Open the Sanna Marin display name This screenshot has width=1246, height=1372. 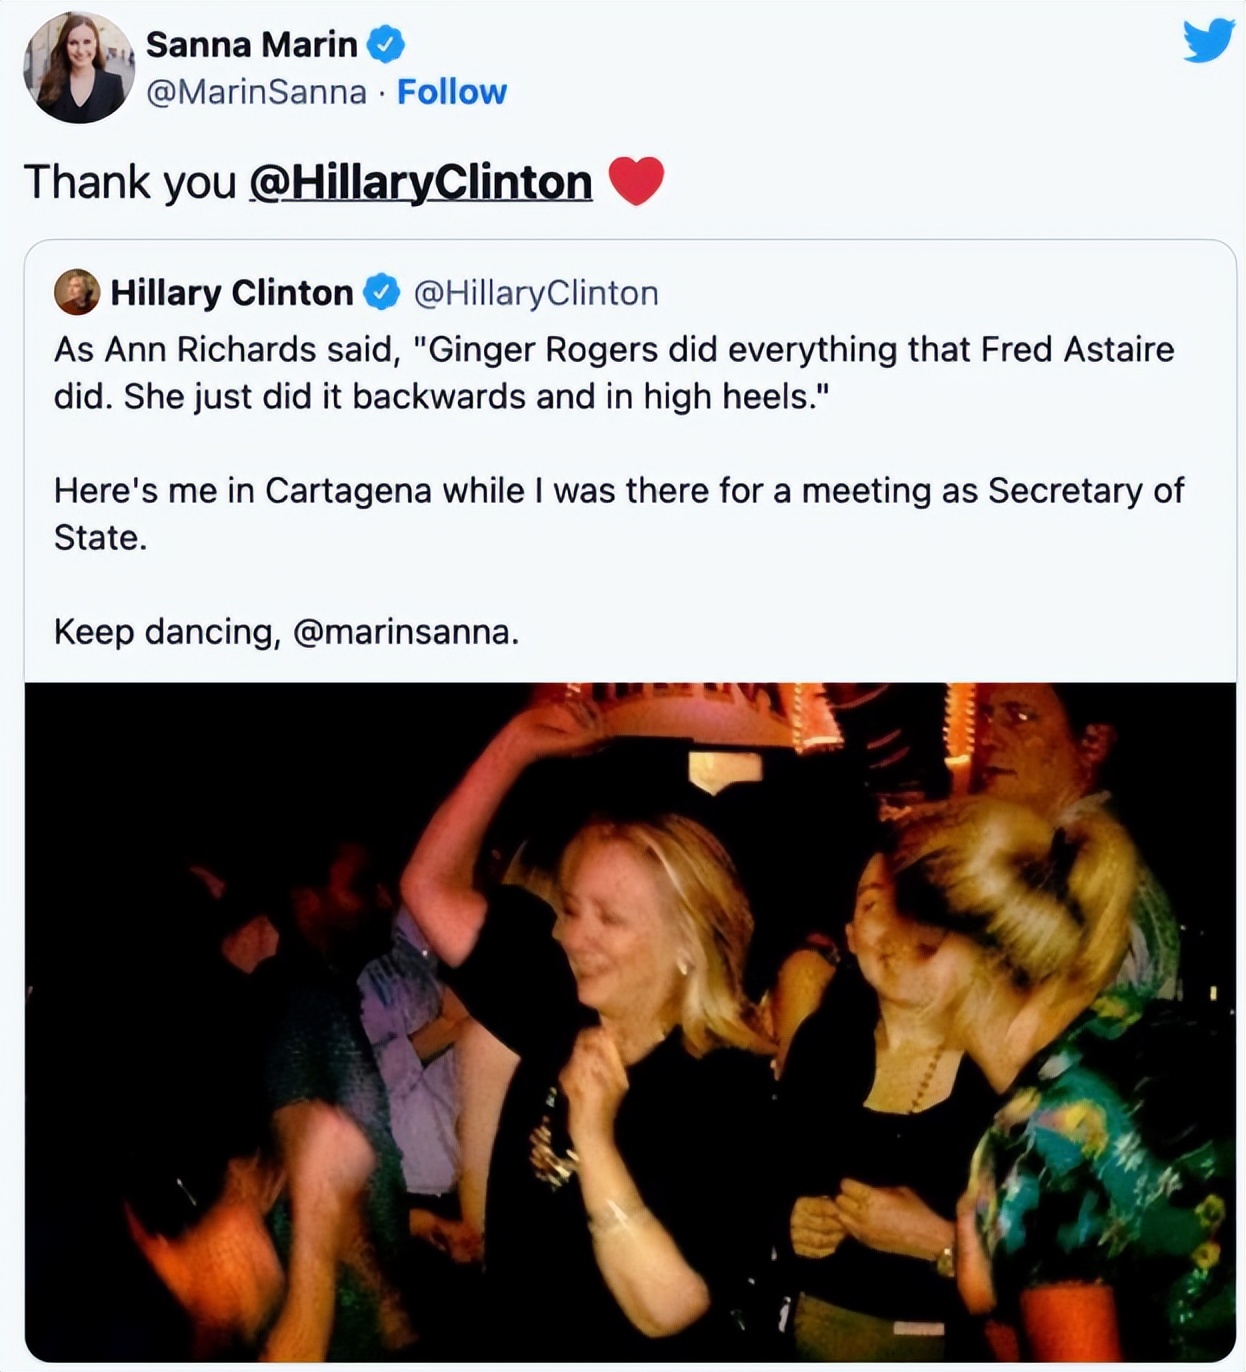[x=251, y=44]
